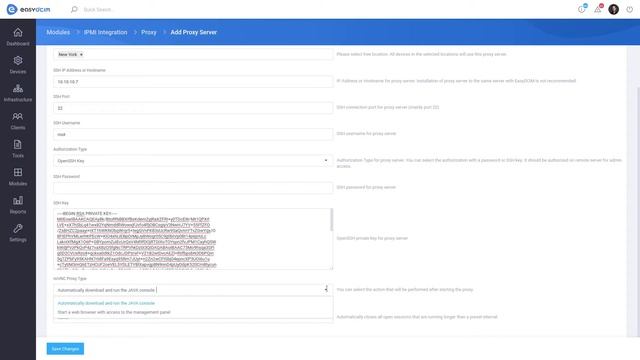Open the Settings wrench icon in sidebar
The width and height of the screenshot is (640, 360).
(18, 229)
